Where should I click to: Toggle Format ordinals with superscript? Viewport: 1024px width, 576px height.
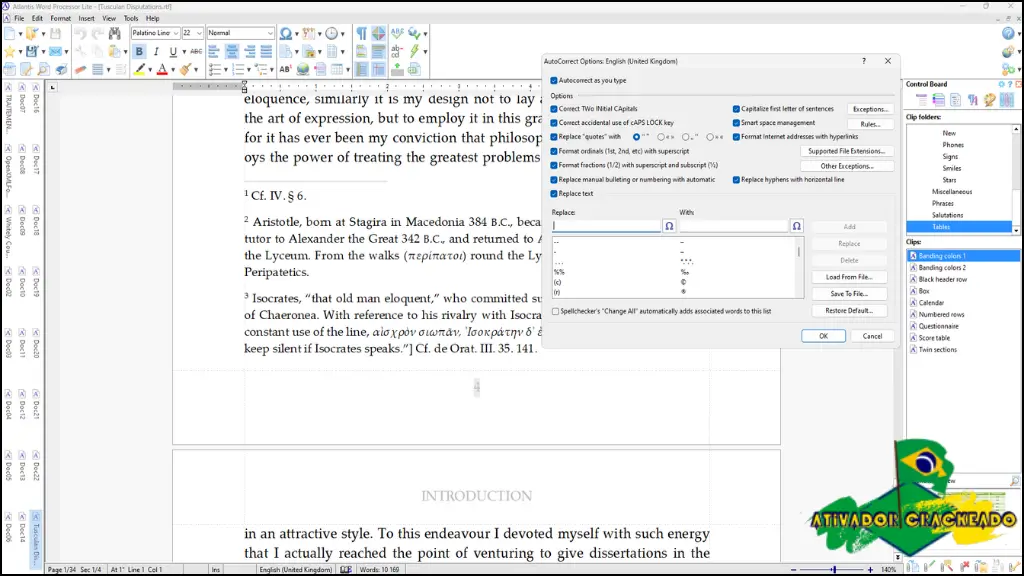point(554,152)
